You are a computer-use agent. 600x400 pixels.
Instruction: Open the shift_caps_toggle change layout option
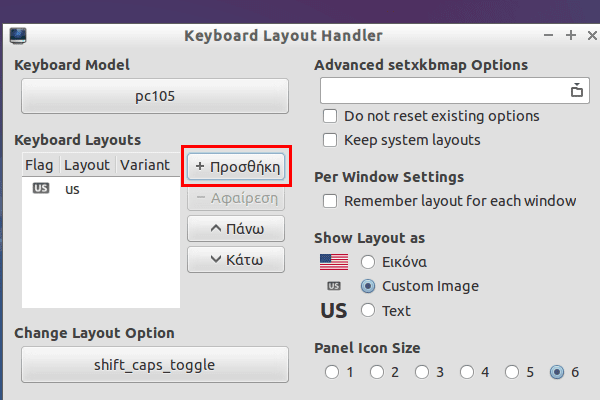coord(155,365)
